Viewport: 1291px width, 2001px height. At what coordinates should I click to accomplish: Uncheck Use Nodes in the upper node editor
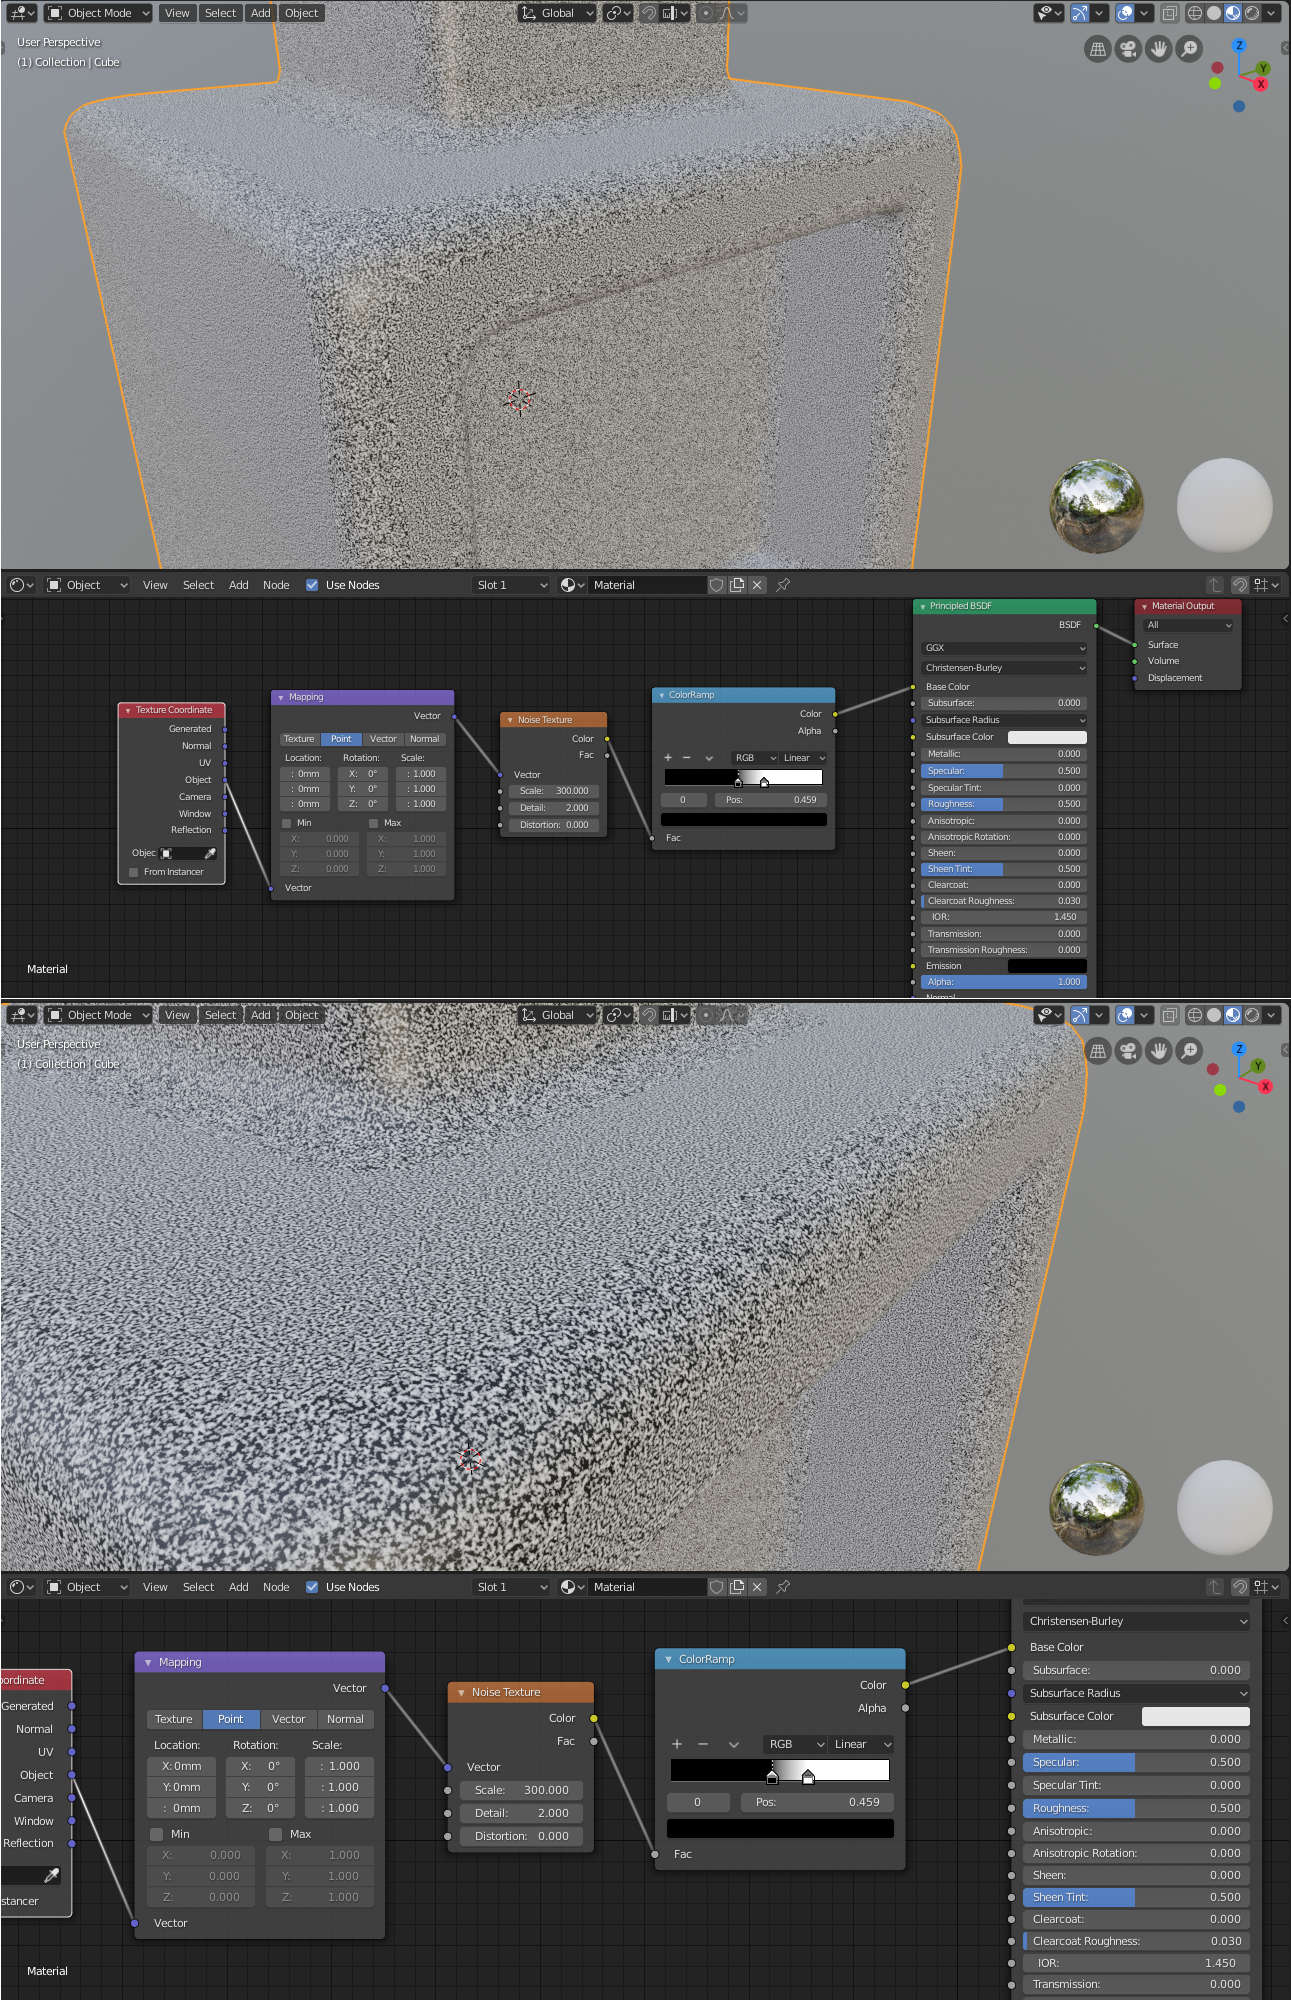(x=312, y=585)
